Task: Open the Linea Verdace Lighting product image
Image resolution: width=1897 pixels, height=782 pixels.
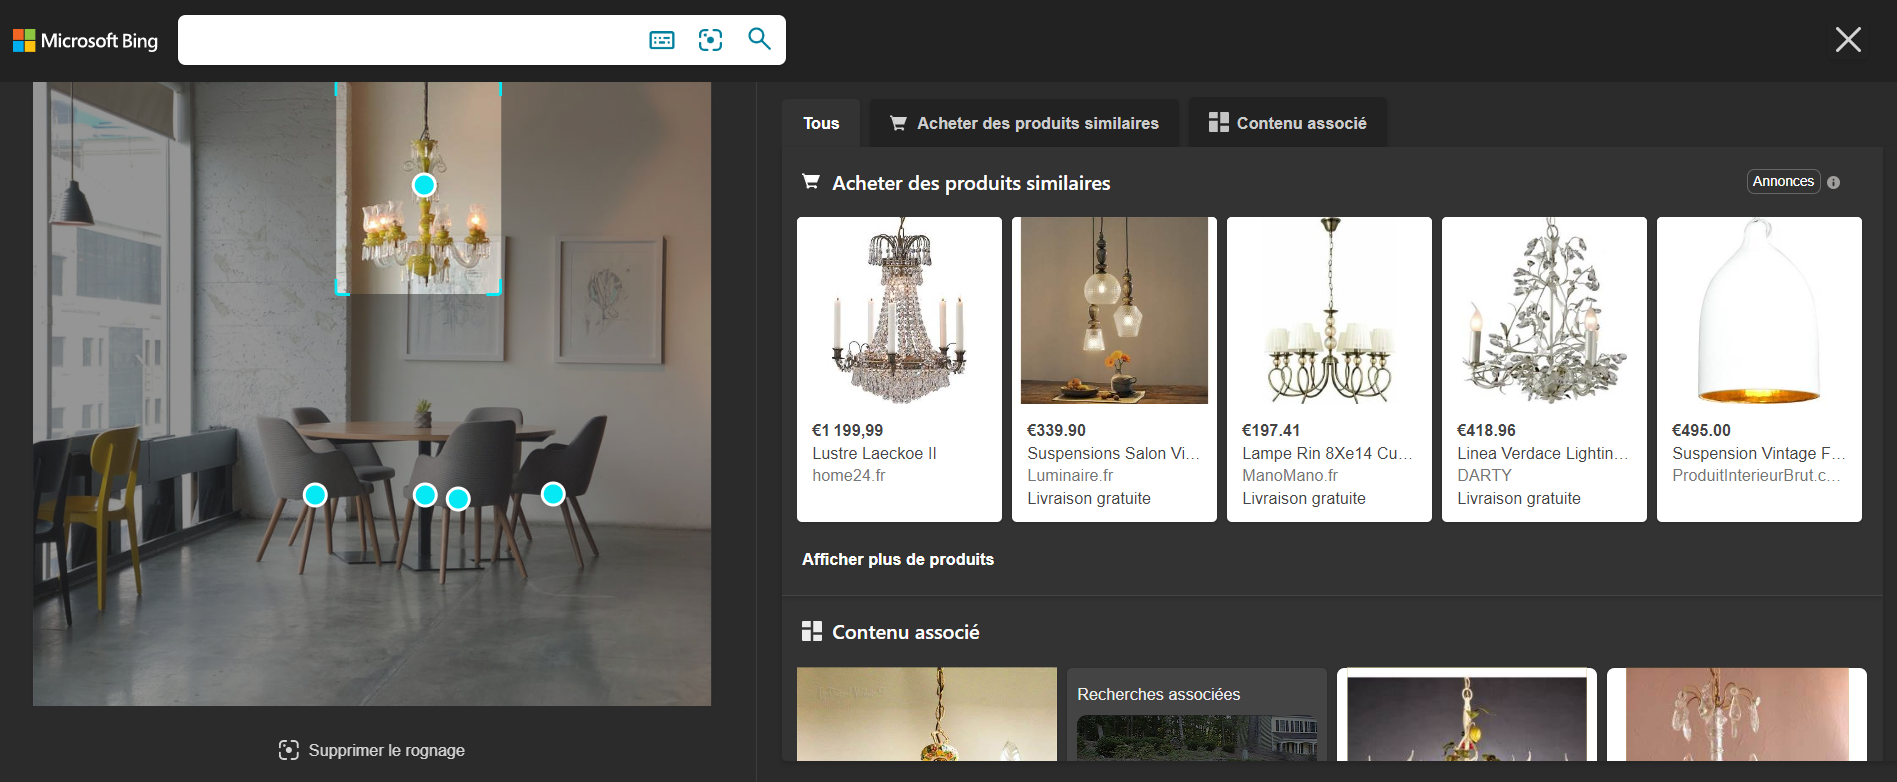Action: point(1544,311)
